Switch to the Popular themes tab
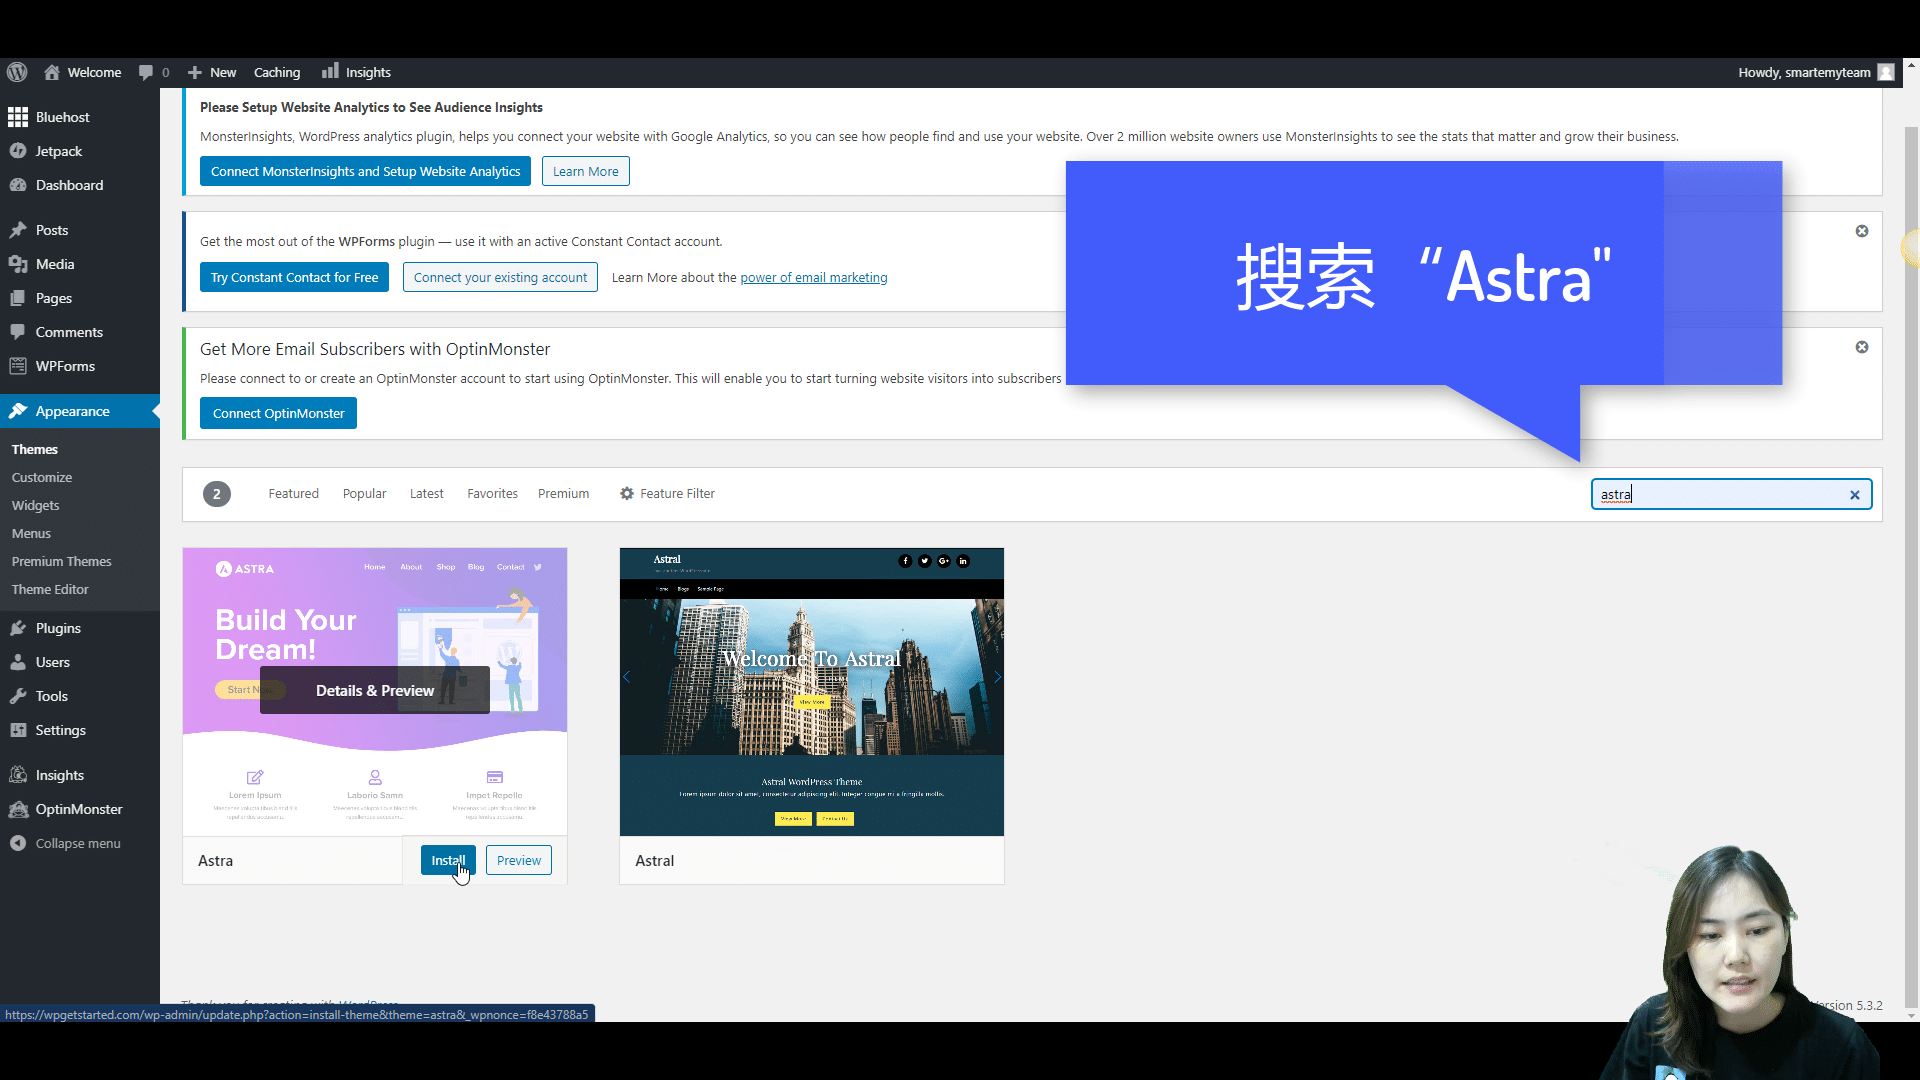This screenshot has width=1920, height=1080. pyautogui.click(x=364, y=494)
